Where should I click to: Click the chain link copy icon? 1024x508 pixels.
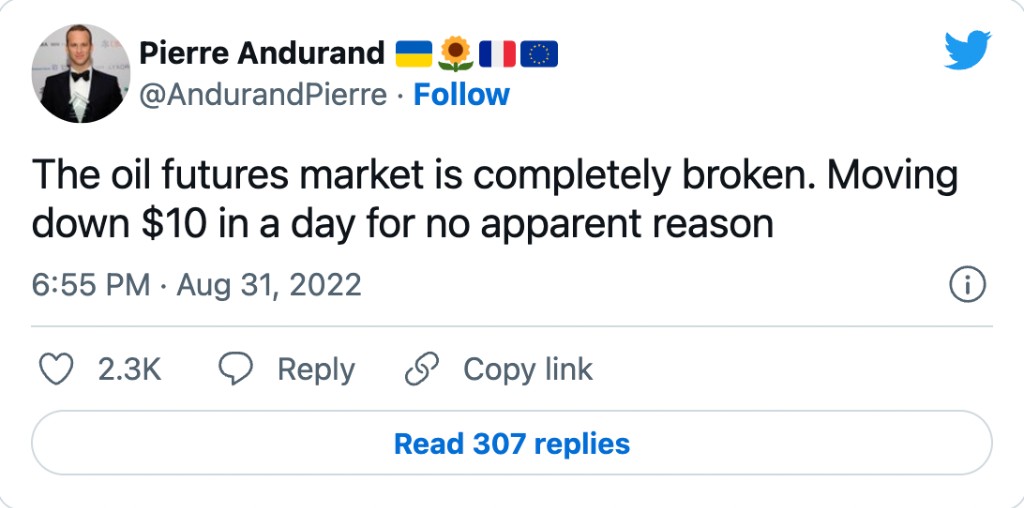tap(420, 370)
